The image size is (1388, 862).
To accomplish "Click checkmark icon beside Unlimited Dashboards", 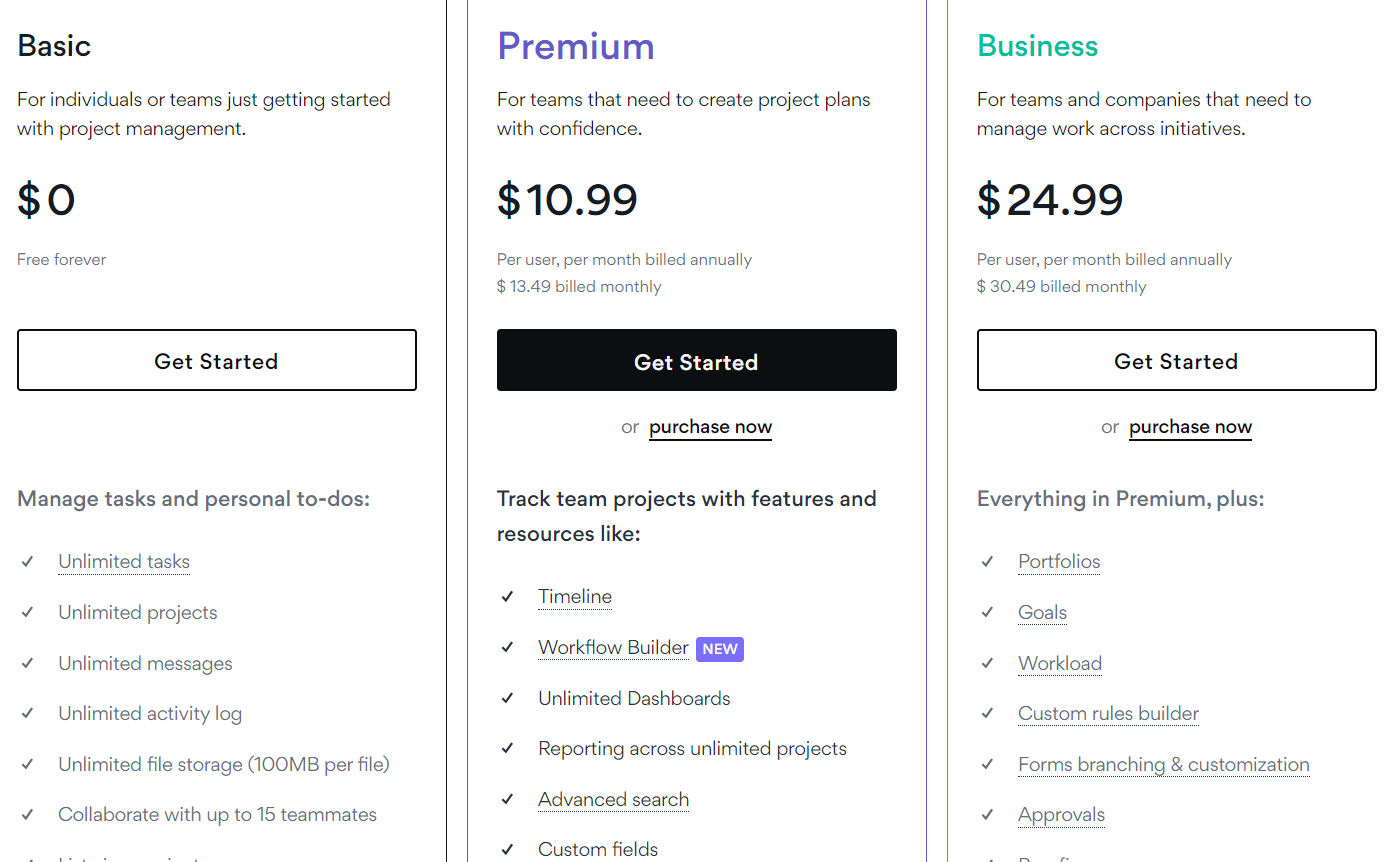I will pos(508,698).
